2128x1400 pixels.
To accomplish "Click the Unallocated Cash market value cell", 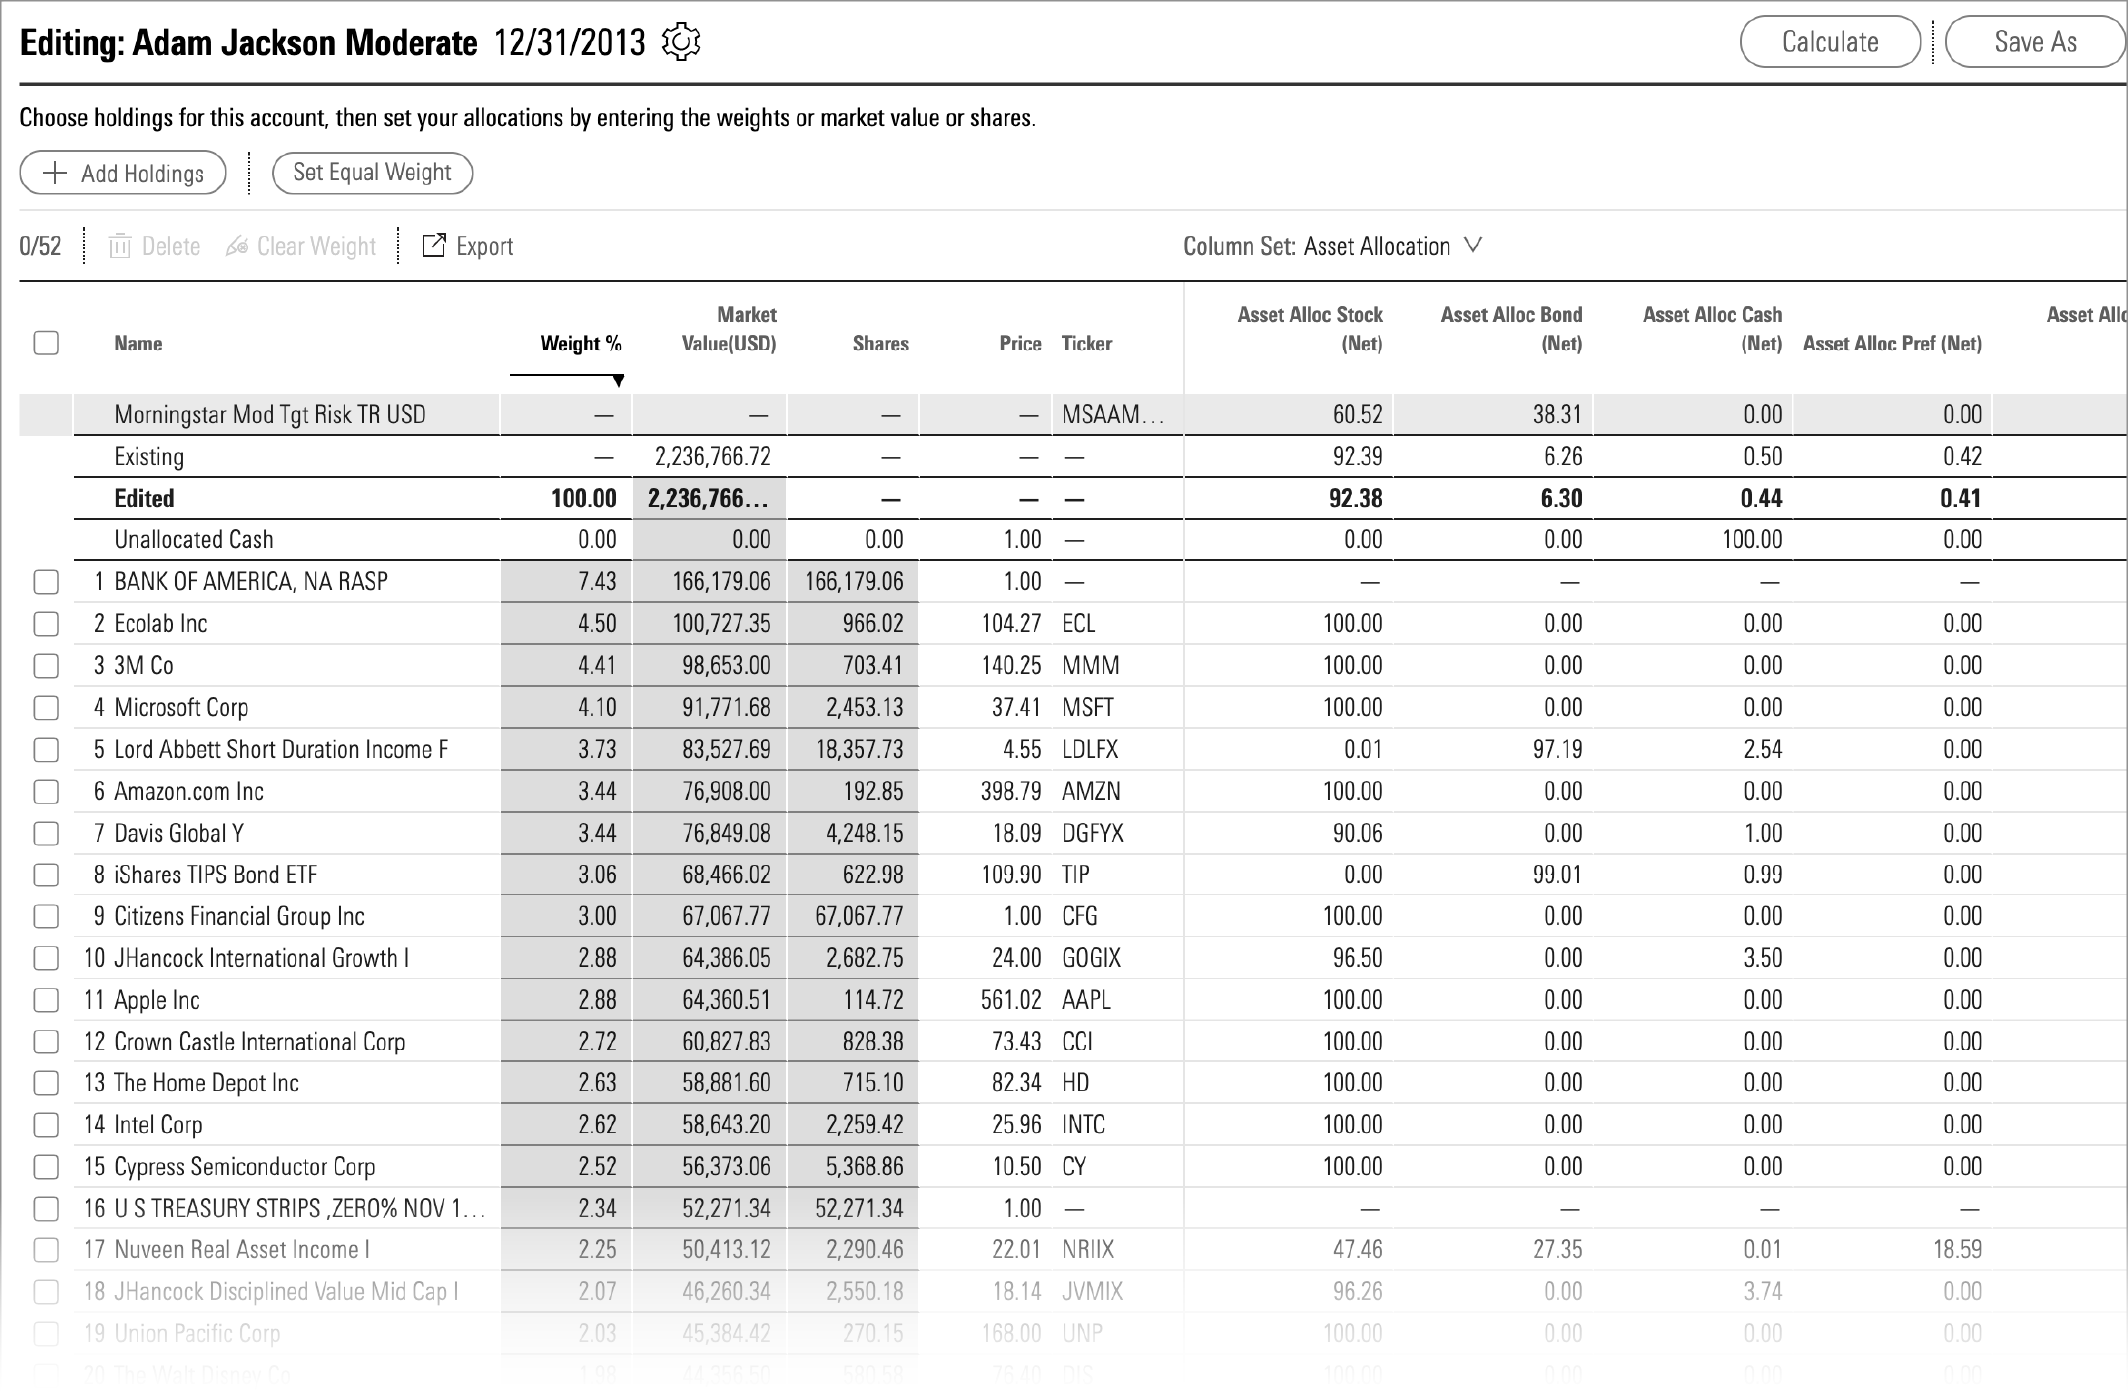I will coord(709,540).
